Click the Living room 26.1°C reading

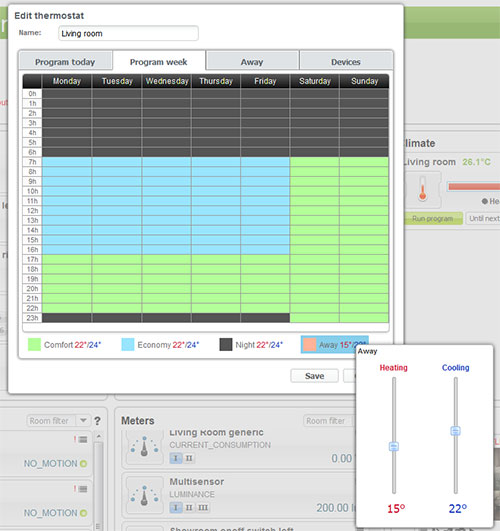coord(477,162)
